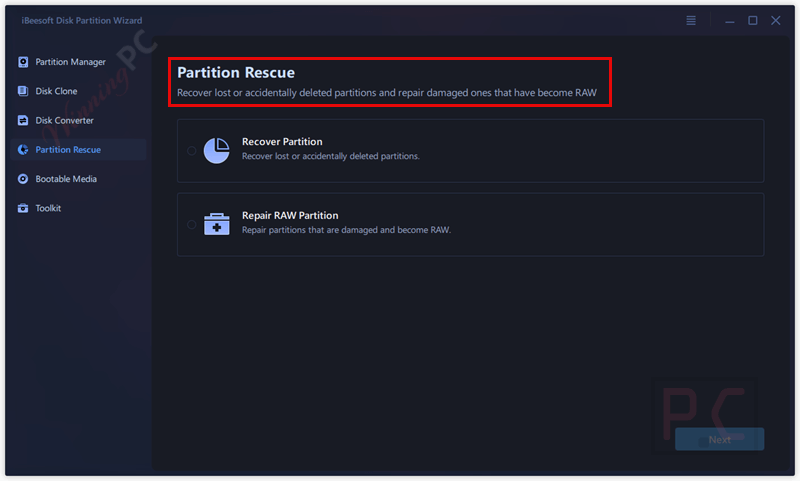
Task: Click the Bootable Media disc icon
Action: click(23, 179)
